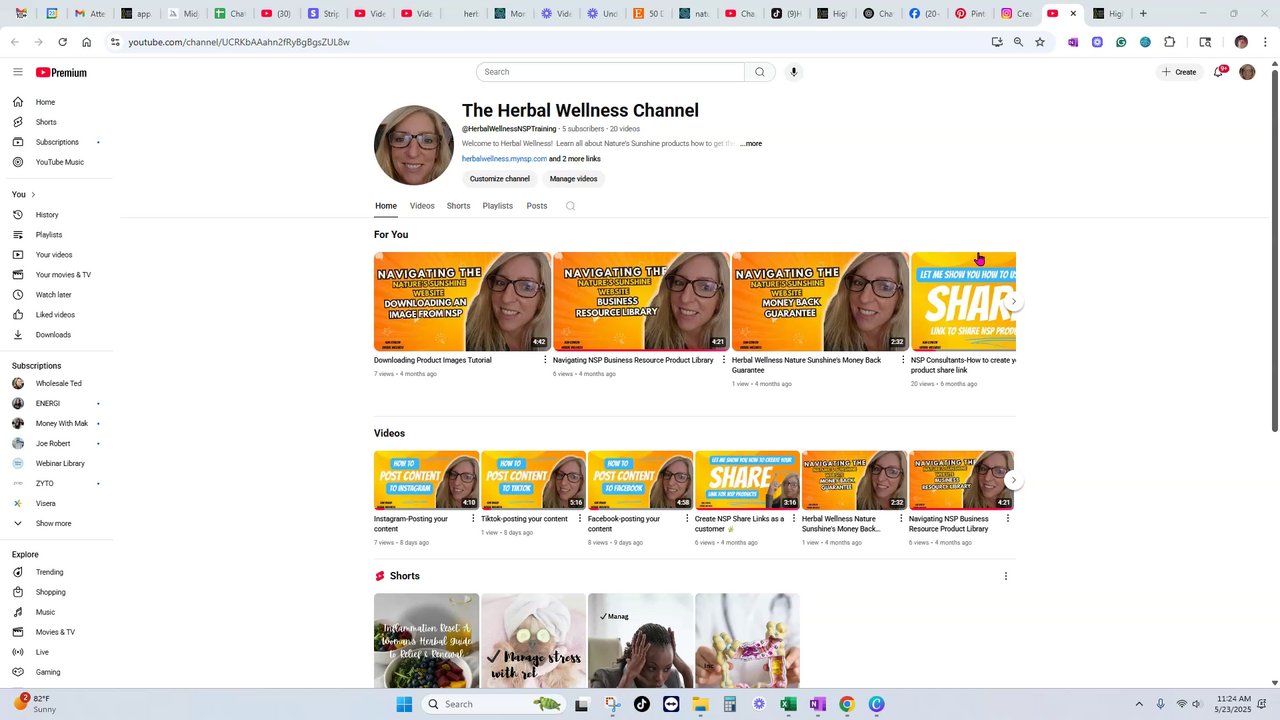Open Chrome extensions puzzle icon
This screenshot has width=1280, height=720.
click(1169, 42)
